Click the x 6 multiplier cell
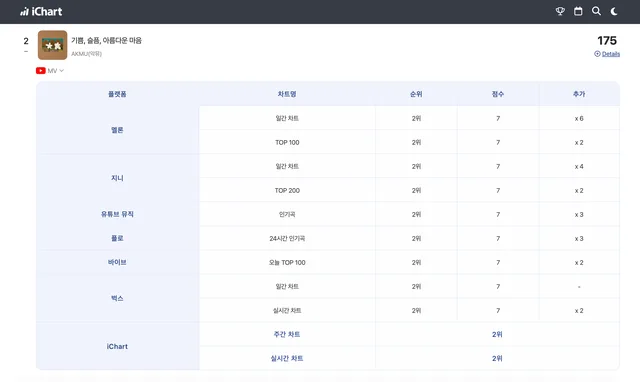Viewport: 640px width, 382px height. pos(579,118)
